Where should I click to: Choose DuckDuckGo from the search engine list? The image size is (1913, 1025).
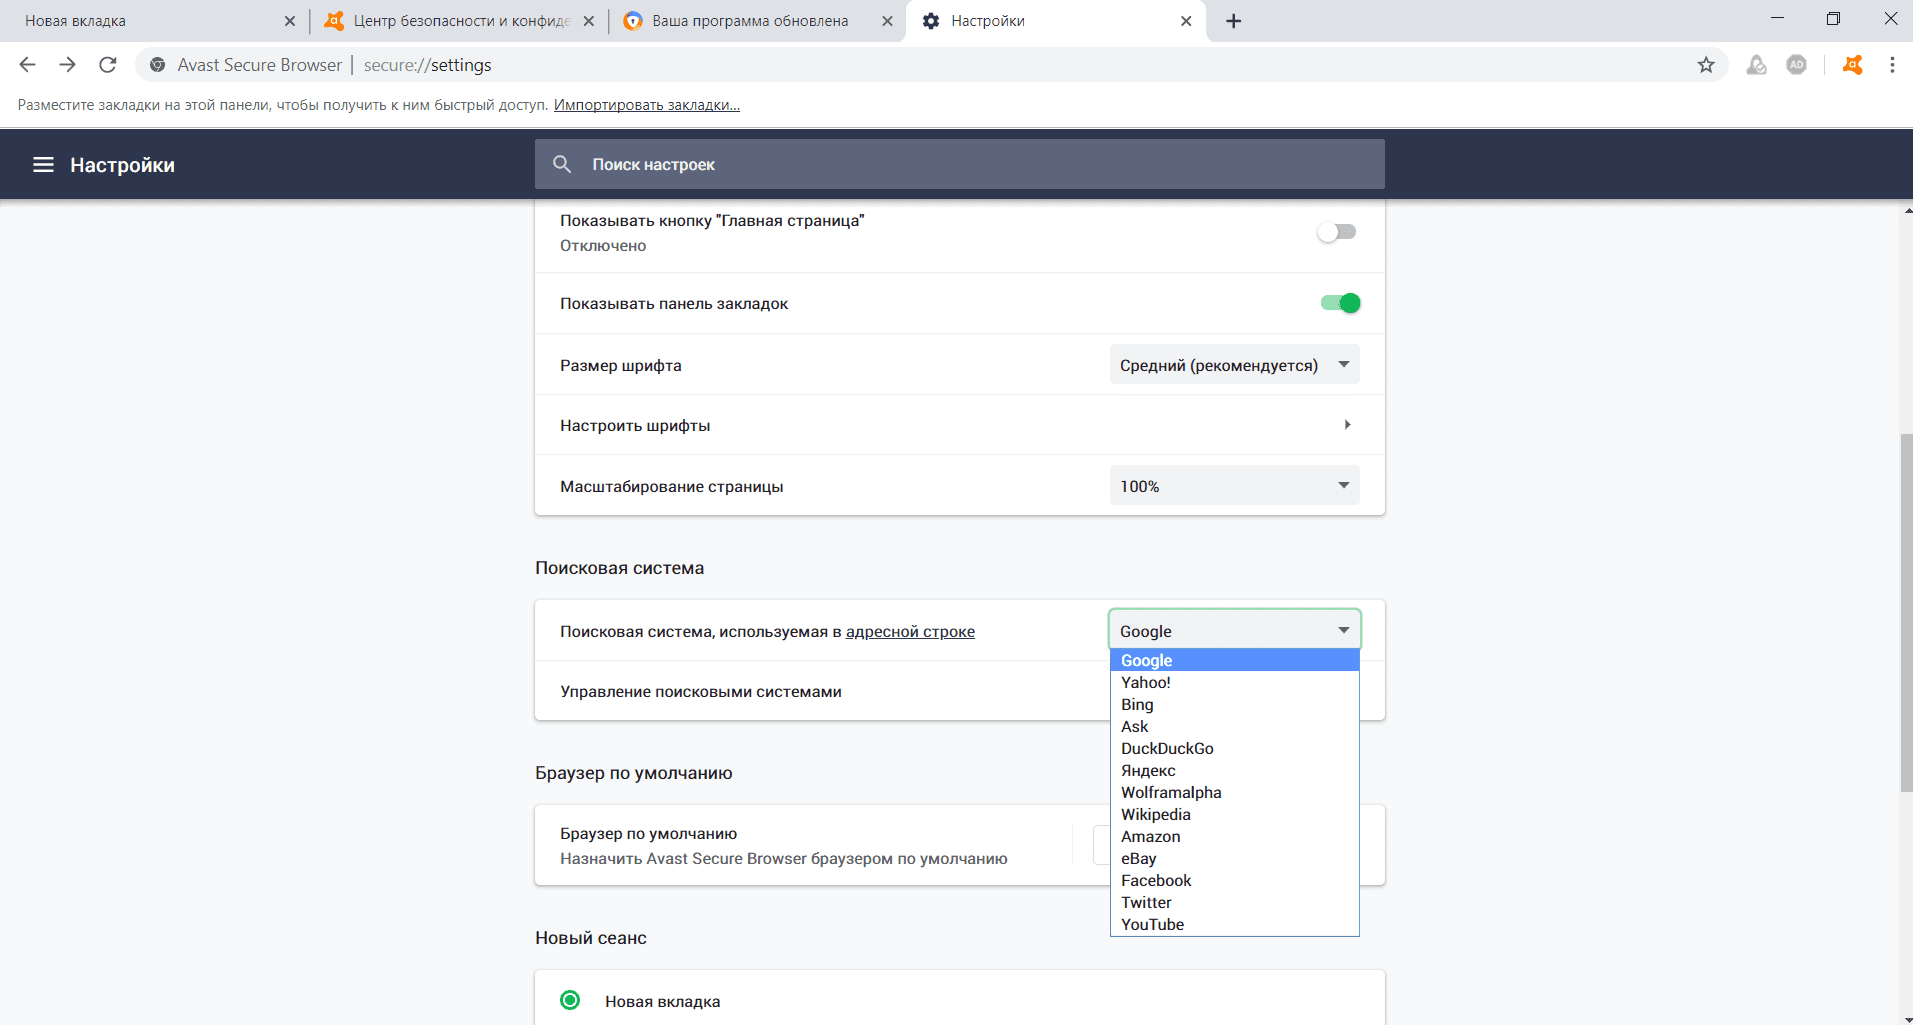click(x=1167, y=748)
